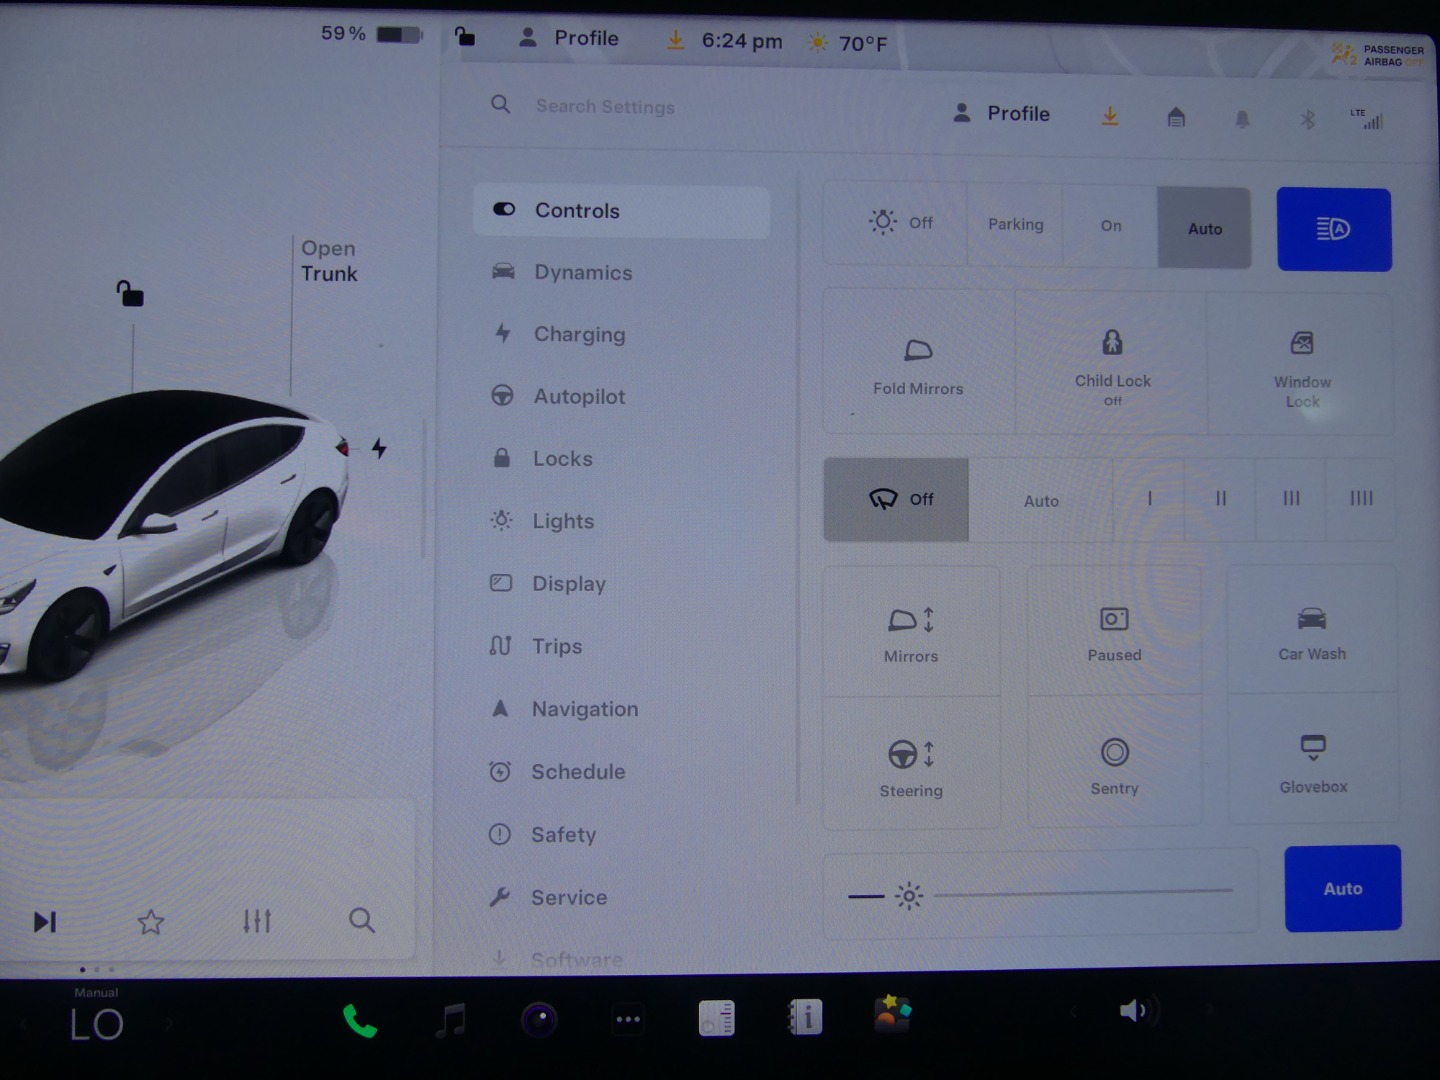Toggle auto high beam headlights button
Viewport: 1440px width, 1080px height.
[x=1333, y=229]
